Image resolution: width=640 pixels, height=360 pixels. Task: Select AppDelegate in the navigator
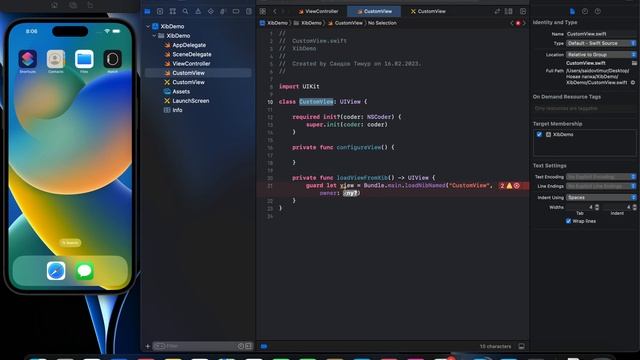coord(189,45)
